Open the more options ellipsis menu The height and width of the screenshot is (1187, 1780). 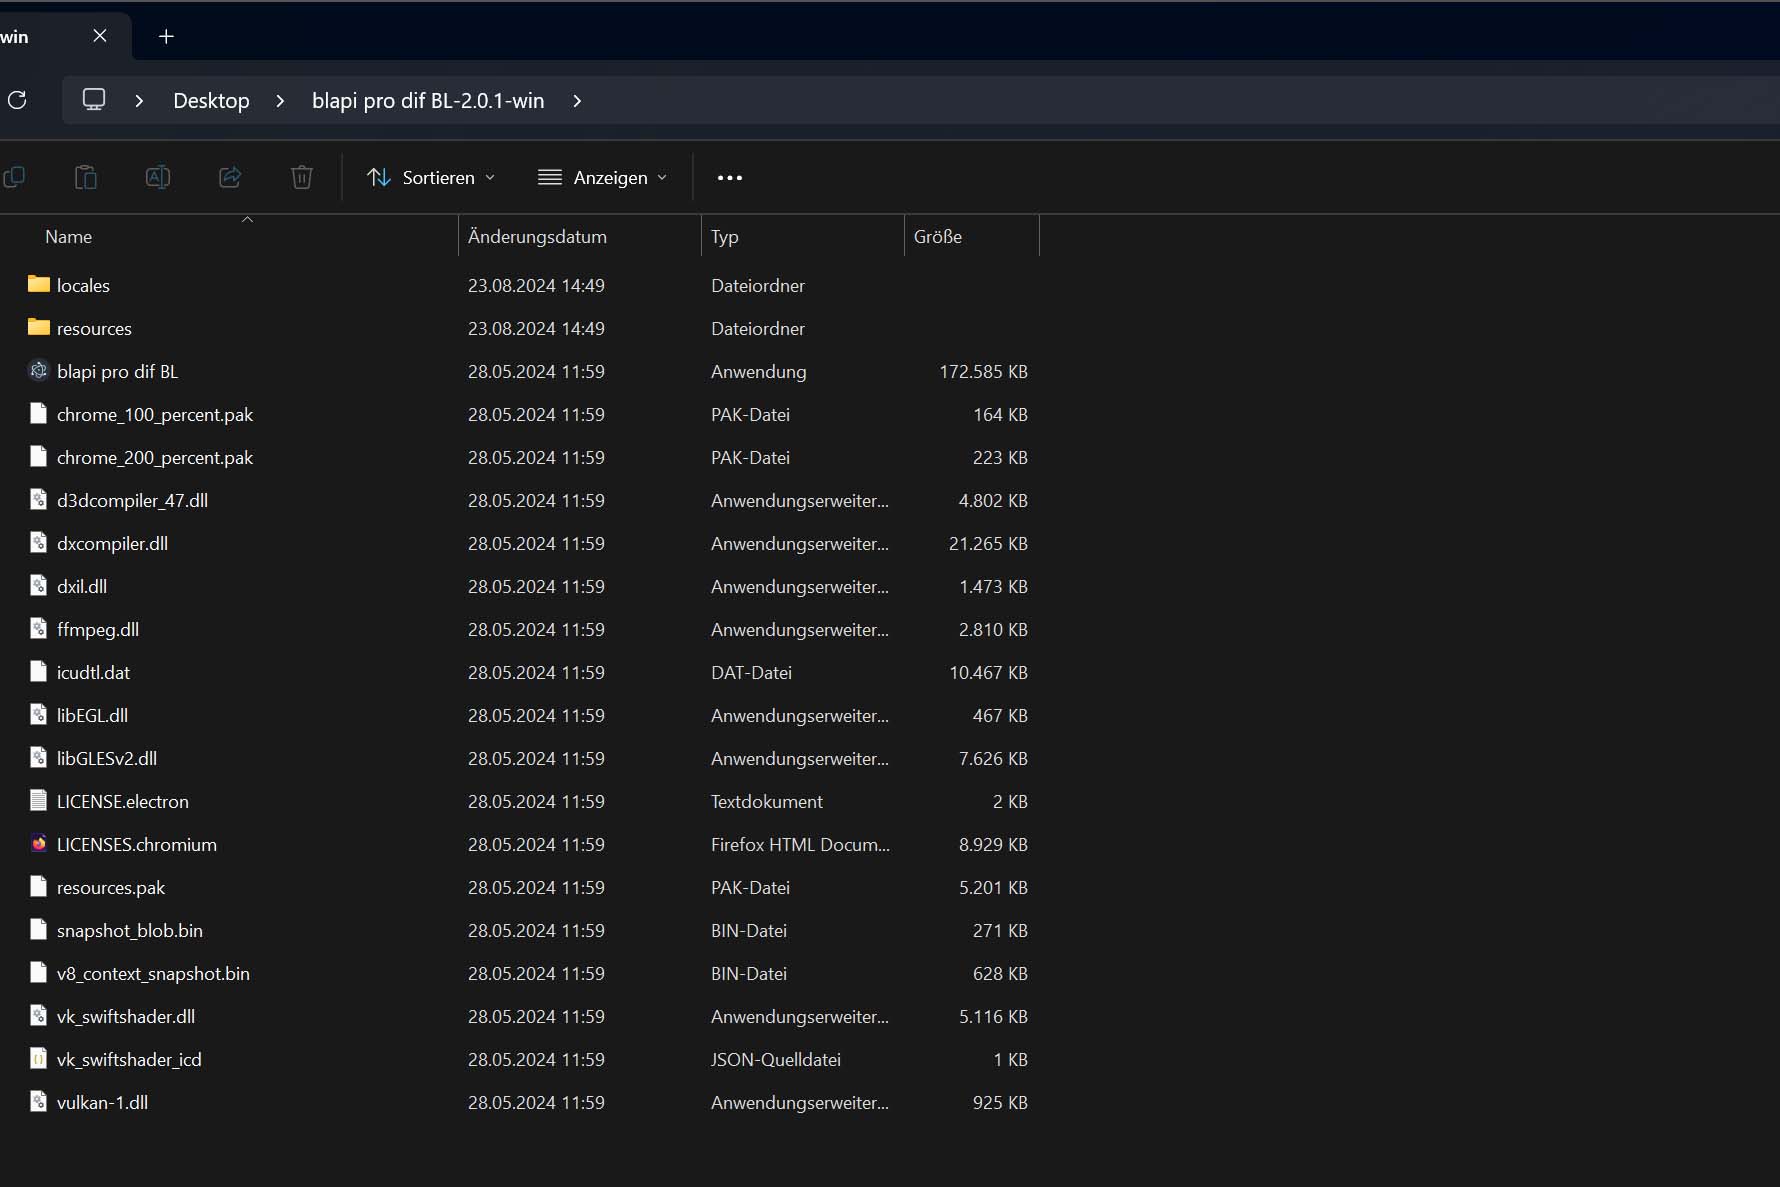tap(730, 178)
